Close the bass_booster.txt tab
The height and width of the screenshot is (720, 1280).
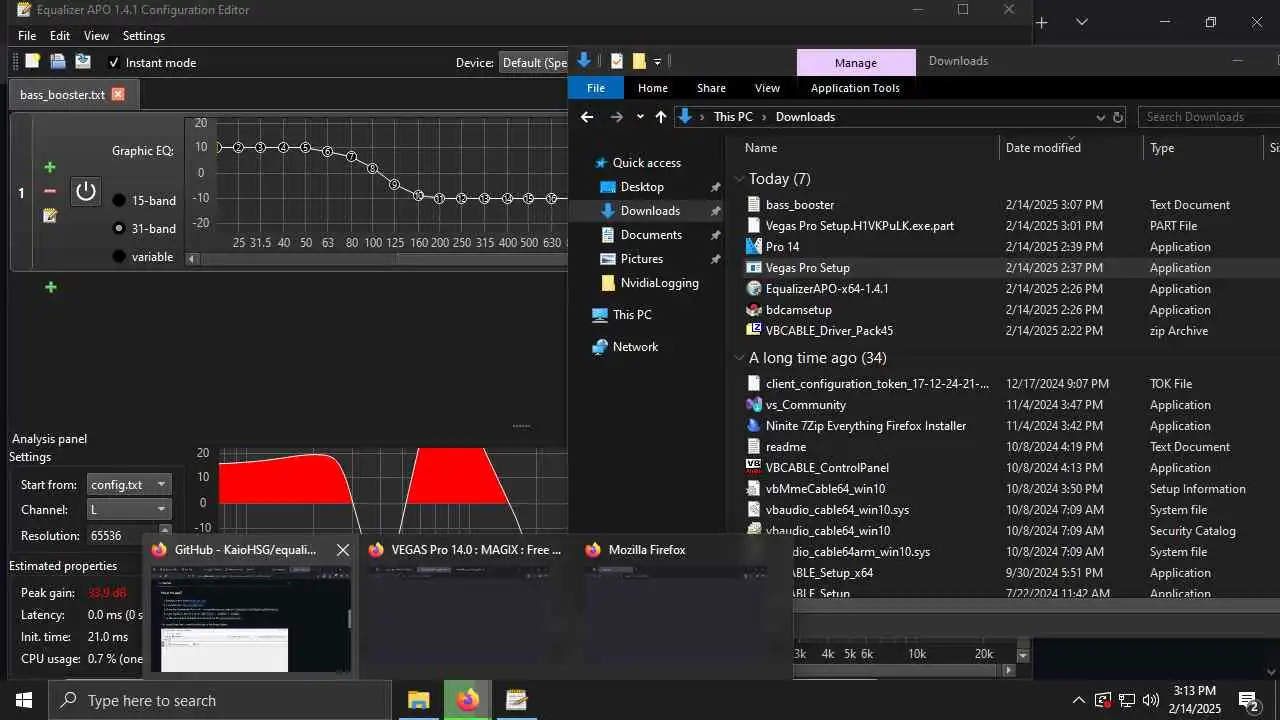[118, 94]
